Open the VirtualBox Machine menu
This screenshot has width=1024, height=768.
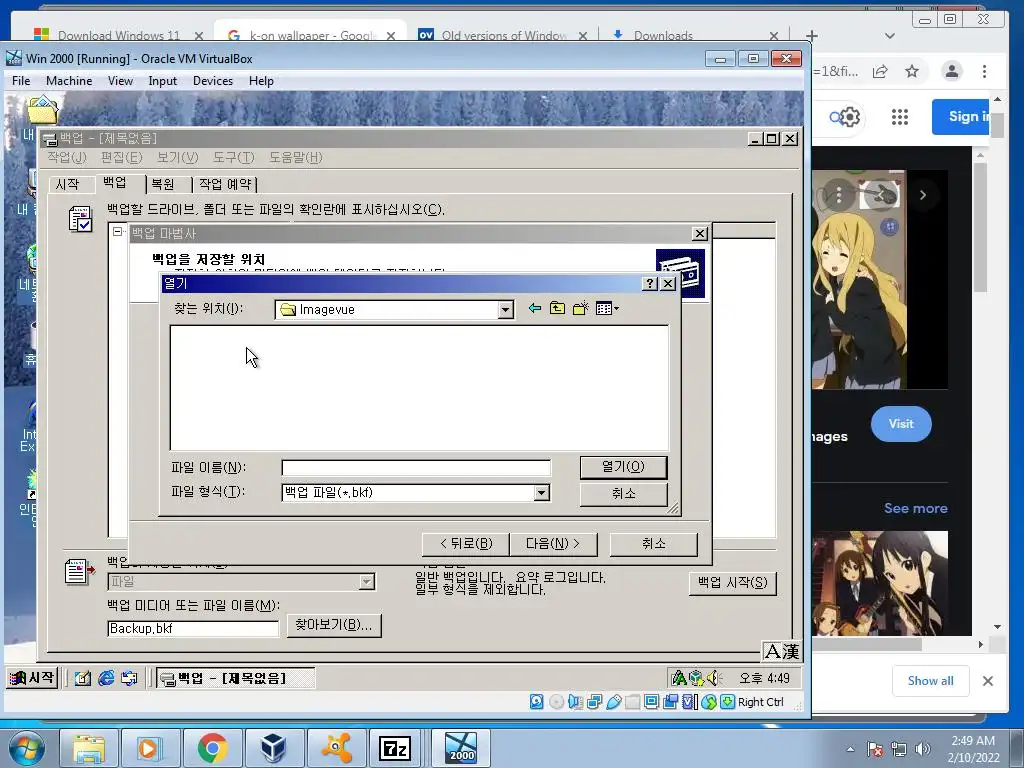69,81
